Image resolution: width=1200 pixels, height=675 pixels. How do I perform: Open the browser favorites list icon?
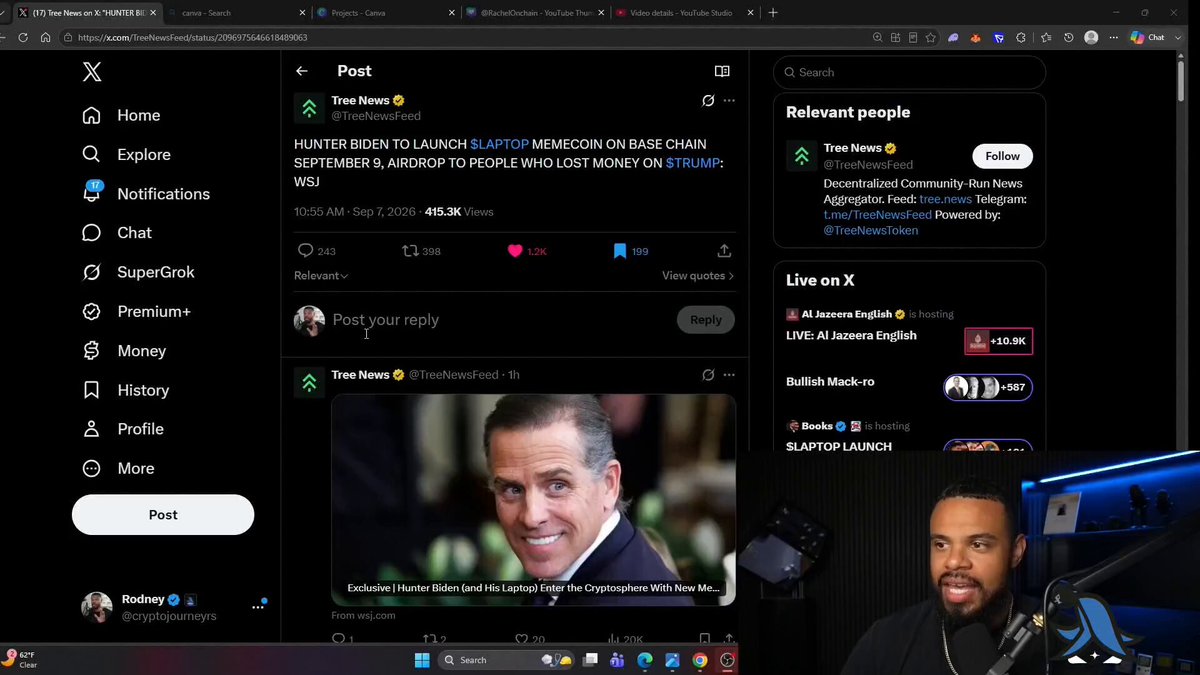[1045, 37]
